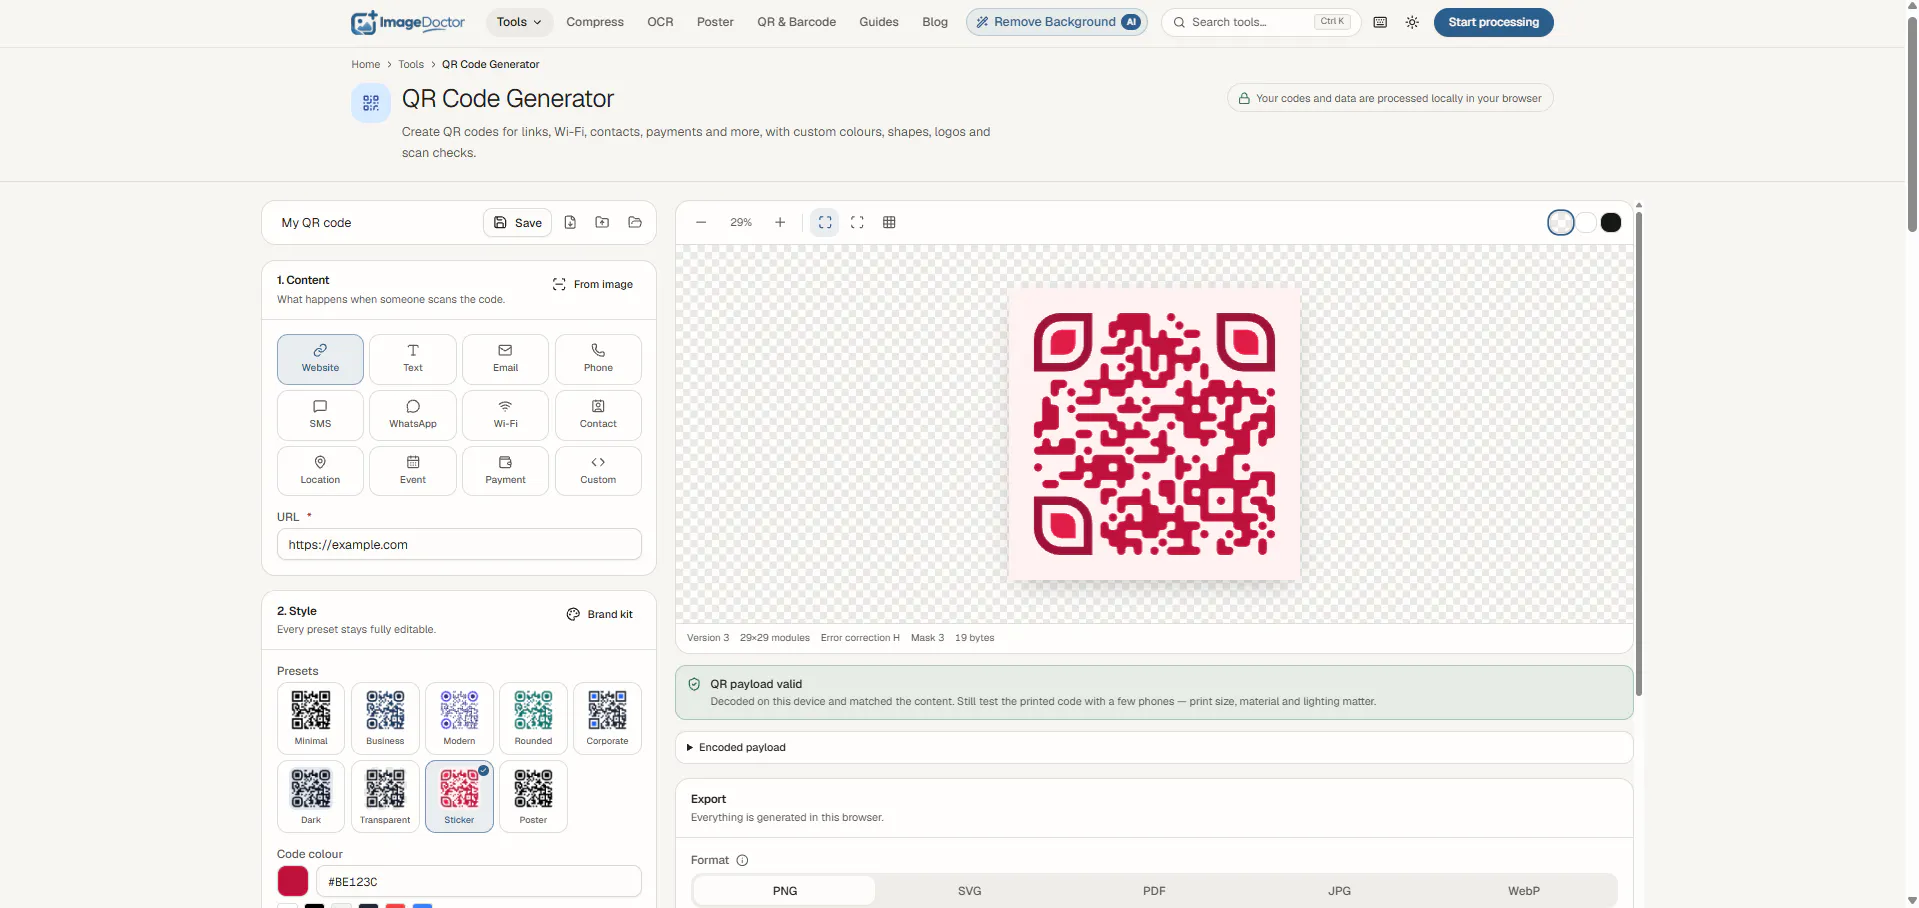The width and height of the screenshot is (1919, 908).
Task: Select checkerboard preview background swatch
Action: (x=1560, y=222)
